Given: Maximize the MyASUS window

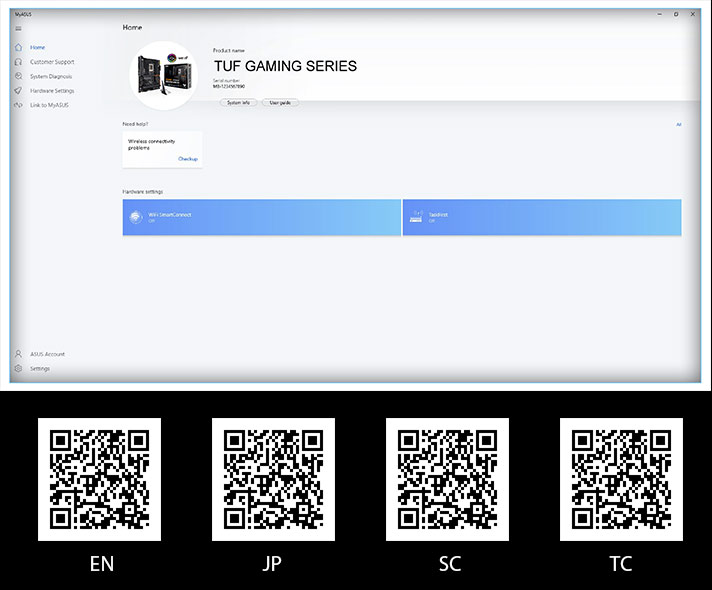Looking at the screenshot, I should [x=676, y=14].
